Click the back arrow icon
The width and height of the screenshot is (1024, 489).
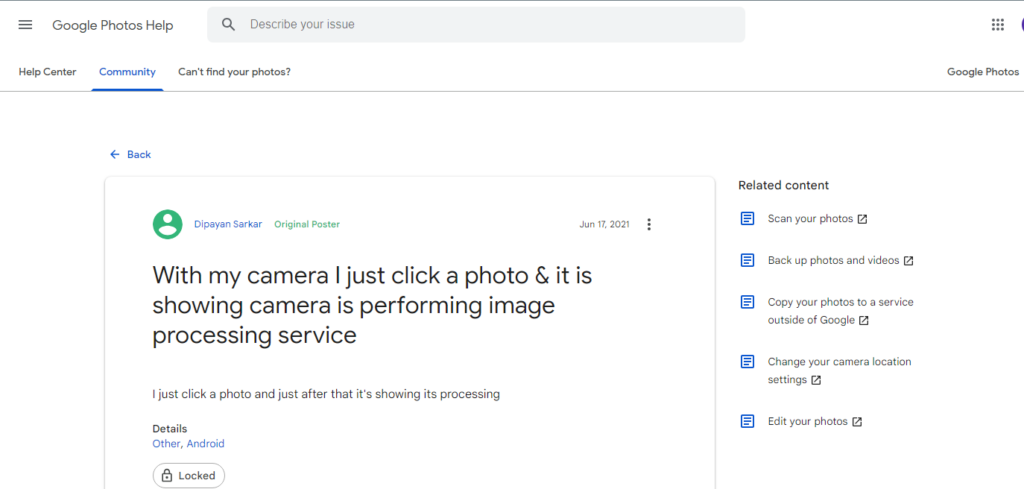tap(115, 154)
